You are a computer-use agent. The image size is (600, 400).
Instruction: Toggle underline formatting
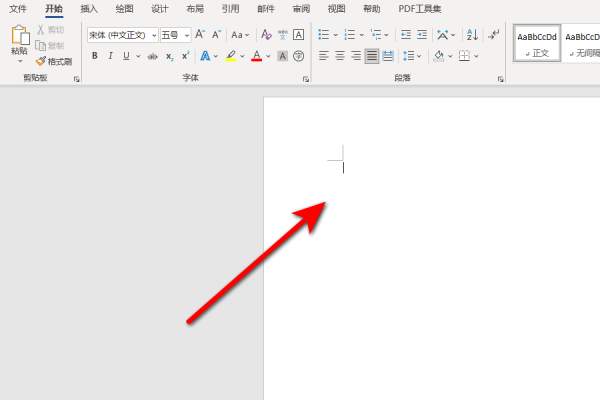pyautogui.click(x=126, y=56)
